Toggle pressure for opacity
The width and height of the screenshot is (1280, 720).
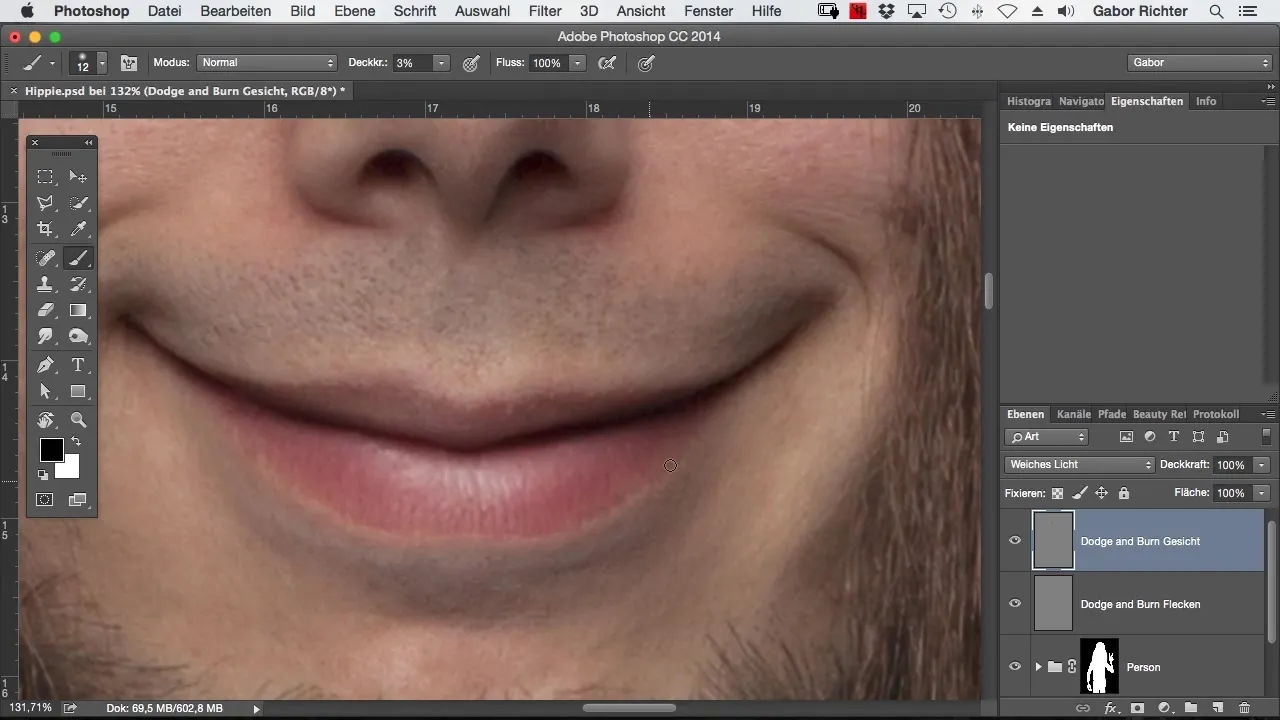click(472, 63)
